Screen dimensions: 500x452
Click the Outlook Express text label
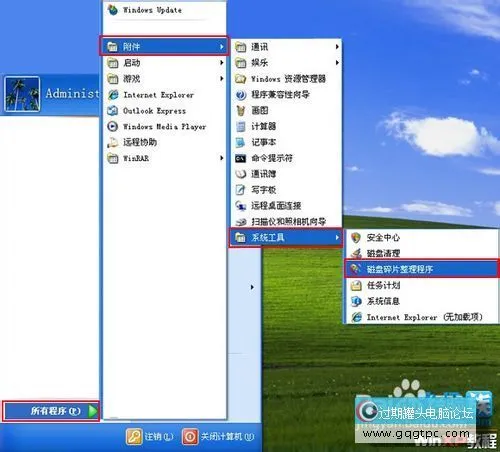pyautogui.click(x=154, y=111)
